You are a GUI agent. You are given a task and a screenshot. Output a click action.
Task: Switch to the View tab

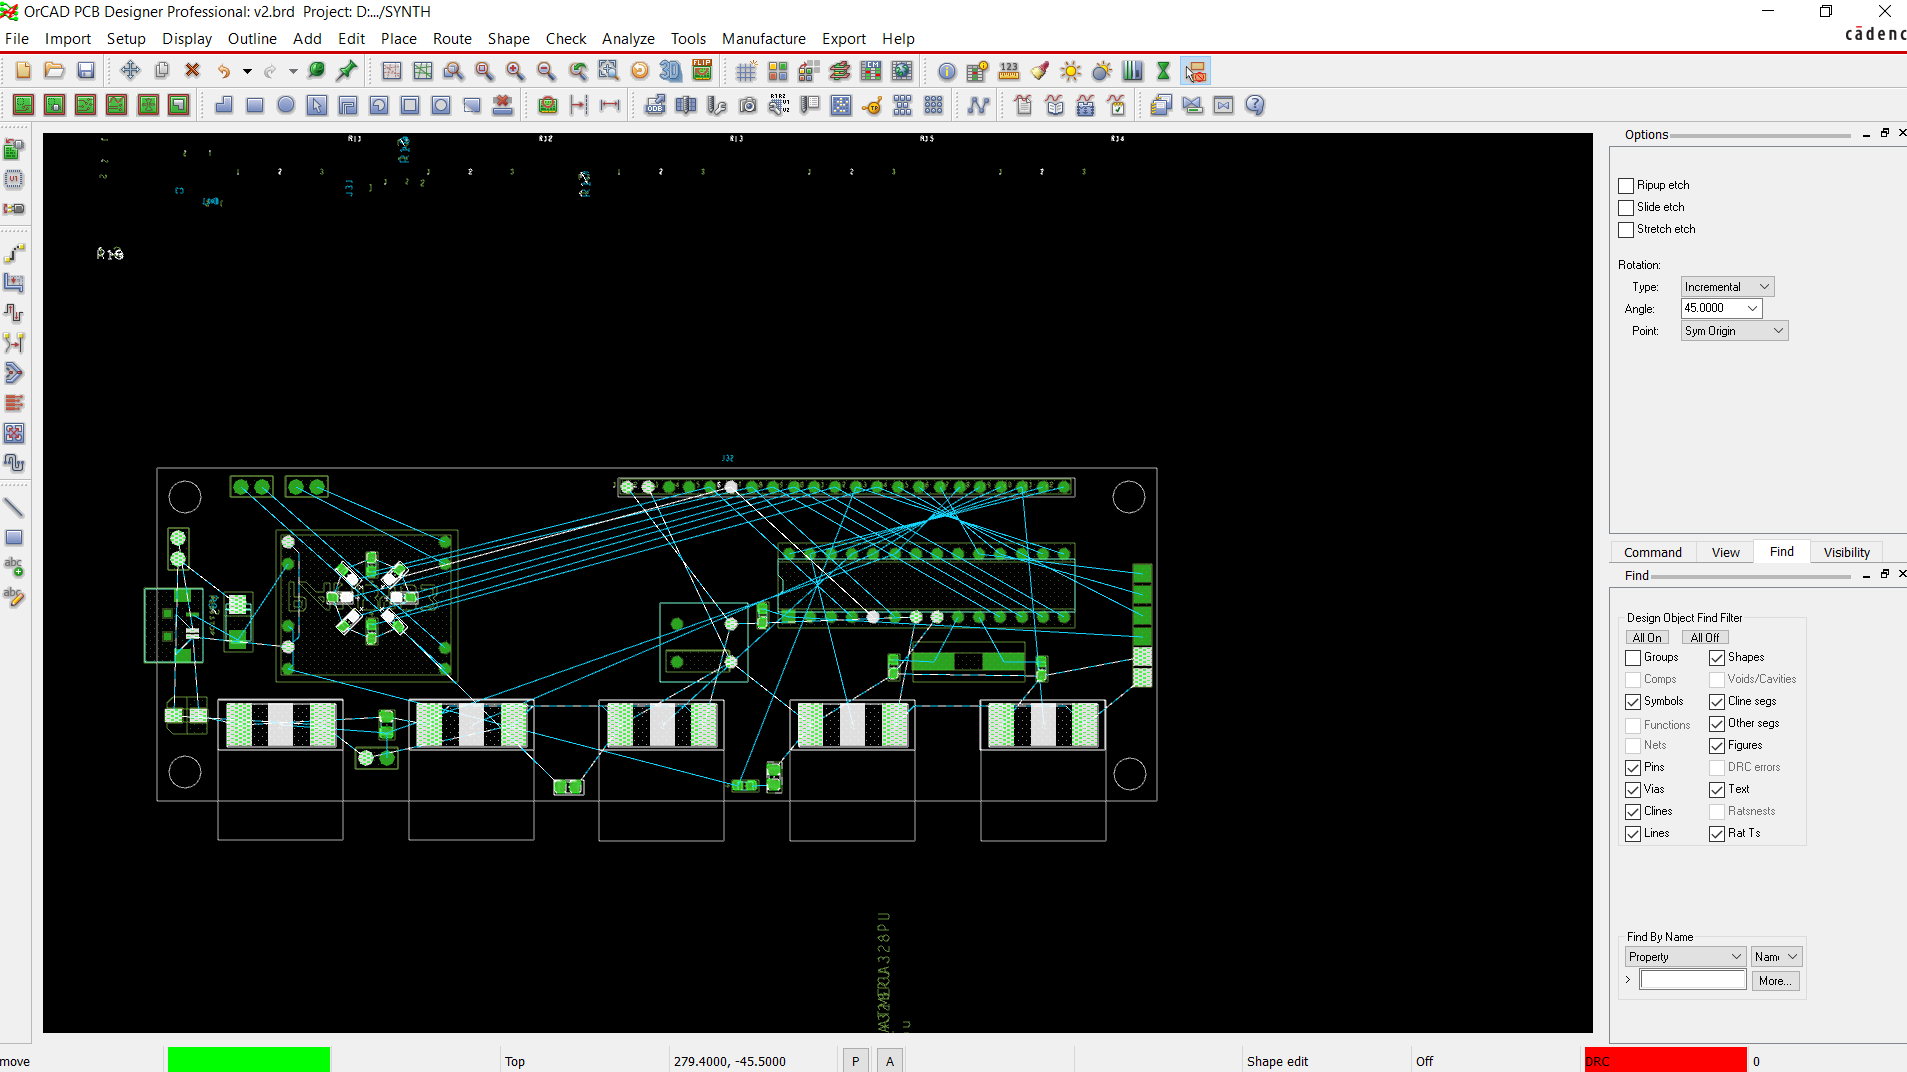pos(1725,552)
